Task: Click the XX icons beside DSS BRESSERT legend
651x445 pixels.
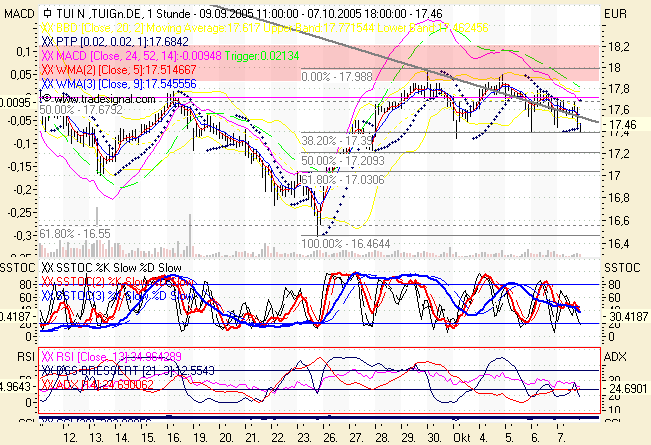Action: pos(48,370)
